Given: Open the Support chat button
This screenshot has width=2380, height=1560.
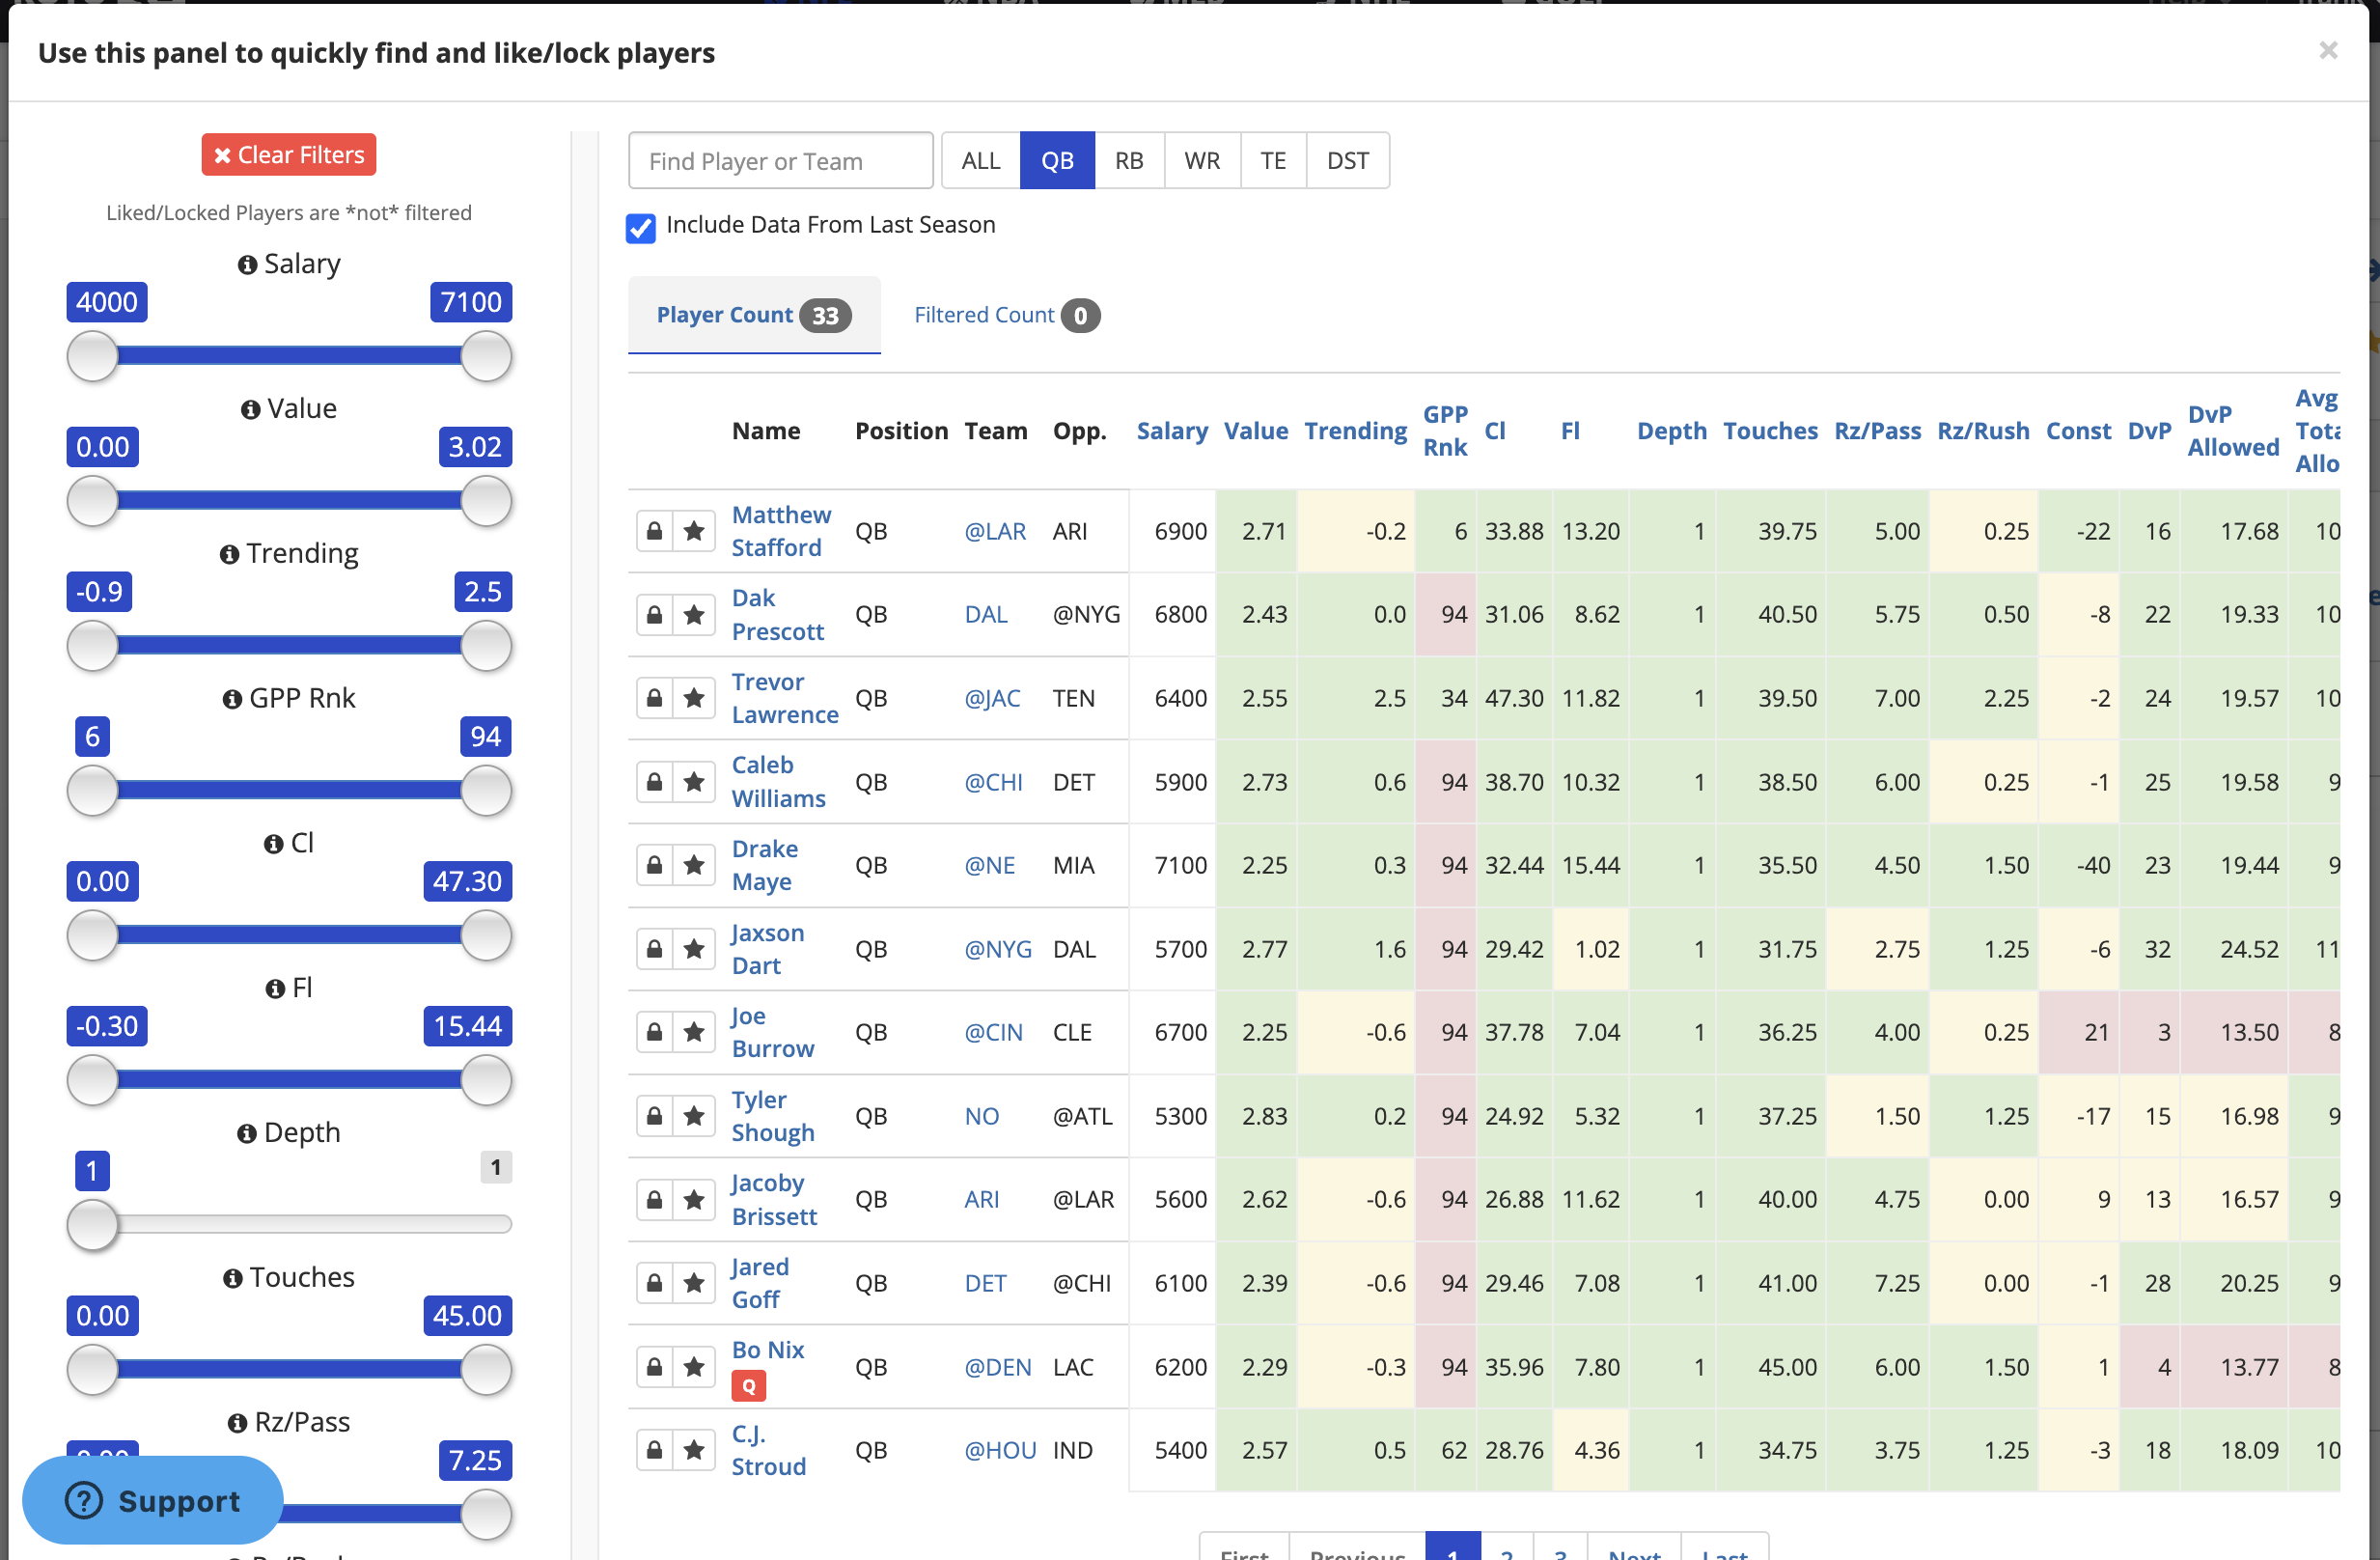Looking at the screenshot, I should tap(153, 1500).
